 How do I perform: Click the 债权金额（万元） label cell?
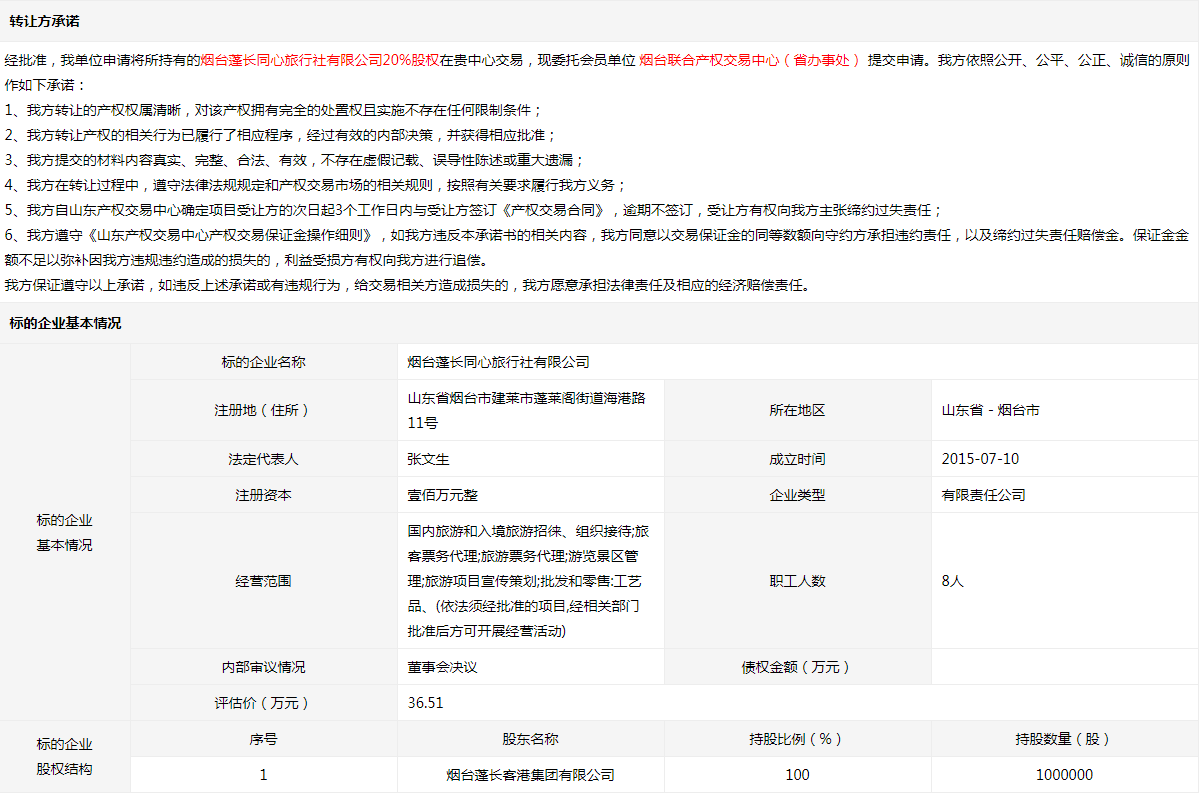[798, 667]
